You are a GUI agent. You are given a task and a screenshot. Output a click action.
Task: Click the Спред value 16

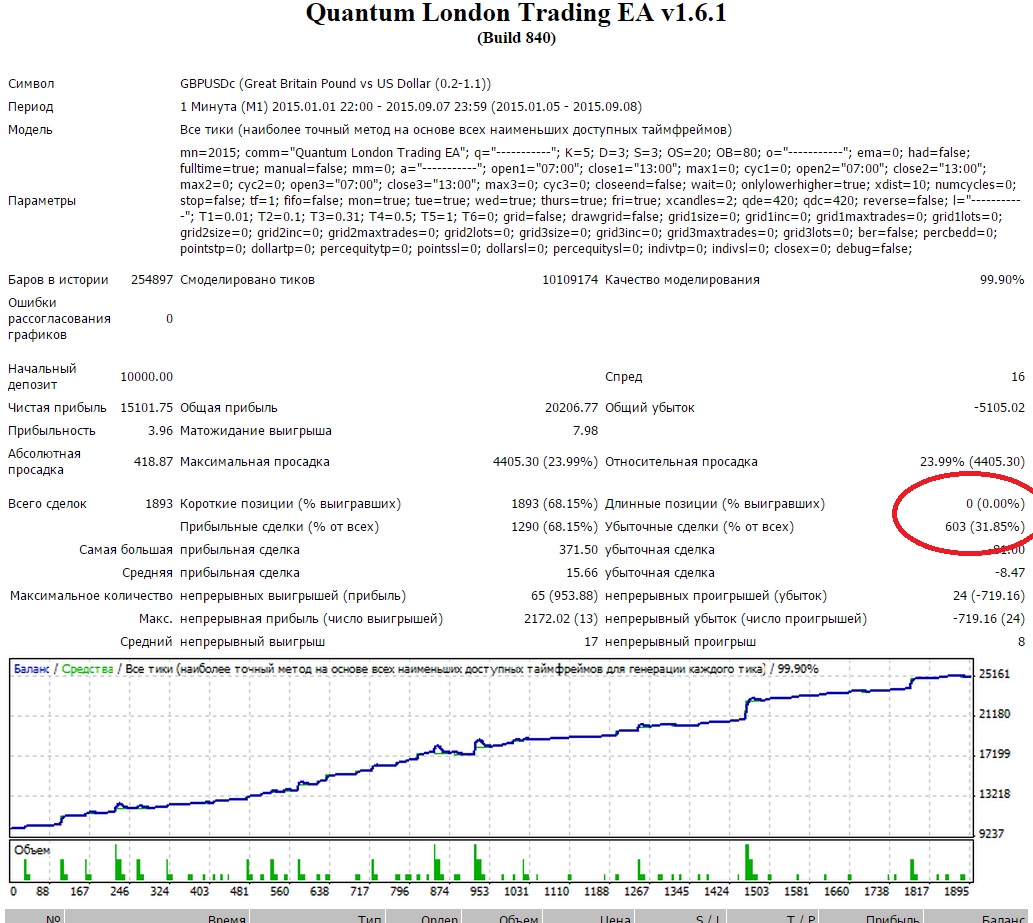point(1018,377)
